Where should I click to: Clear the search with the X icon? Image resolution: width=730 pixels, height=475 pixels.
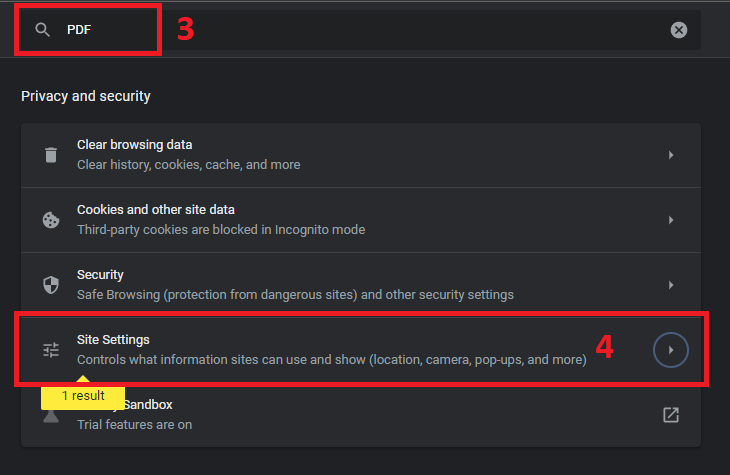[x=678, y=30]
